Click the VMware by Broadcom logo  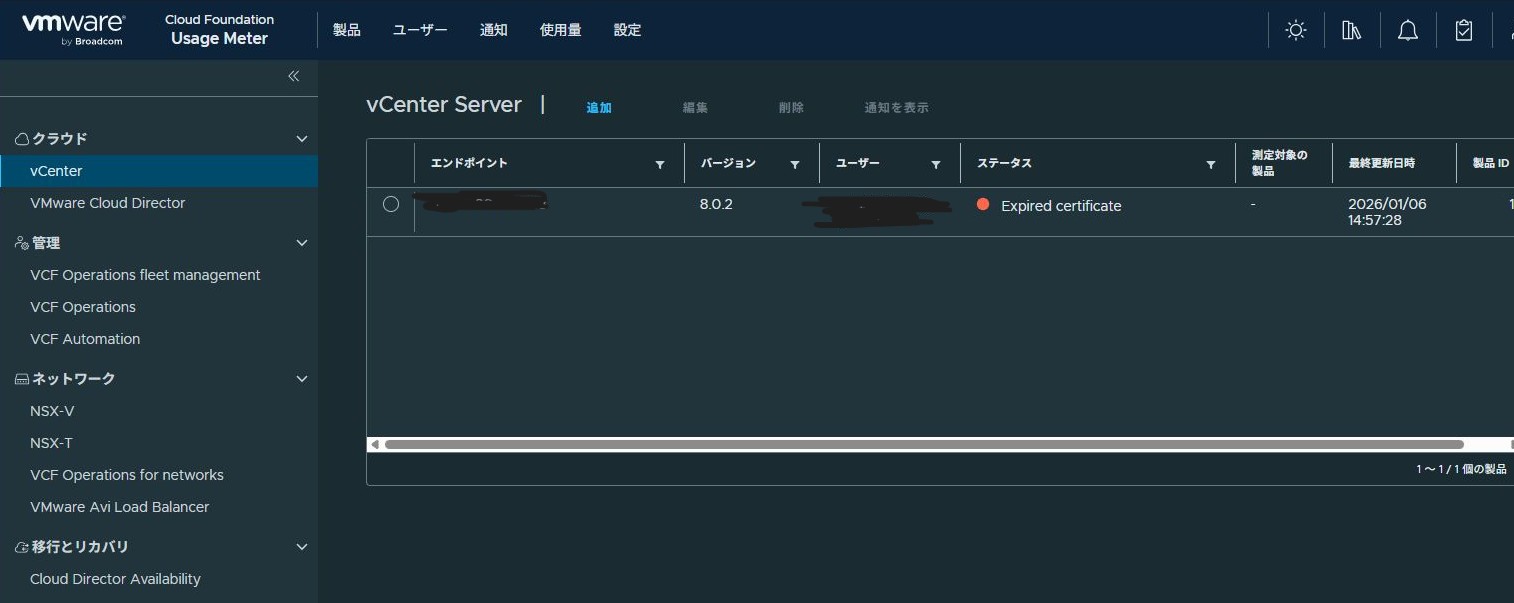[73, 29]
